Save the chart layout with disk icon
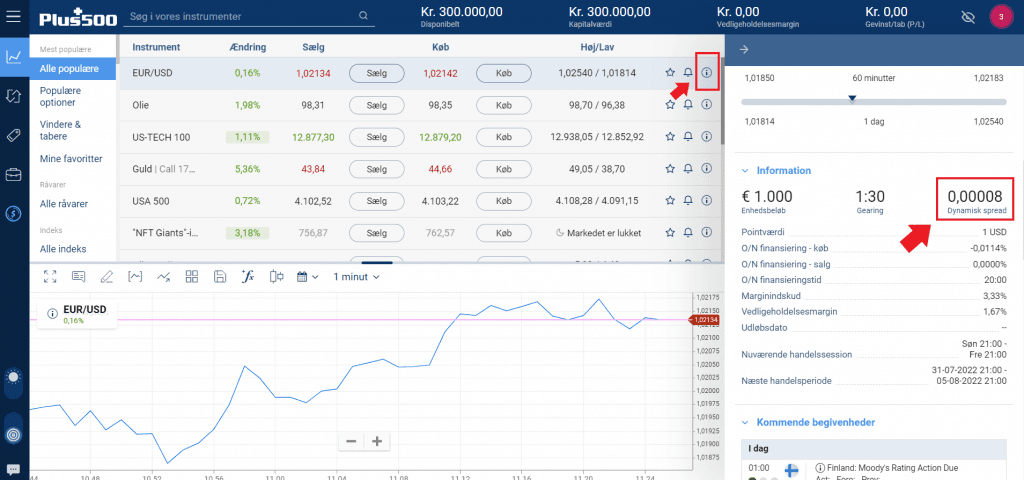This screenshot has width=1024, height=480. point(221,276)
